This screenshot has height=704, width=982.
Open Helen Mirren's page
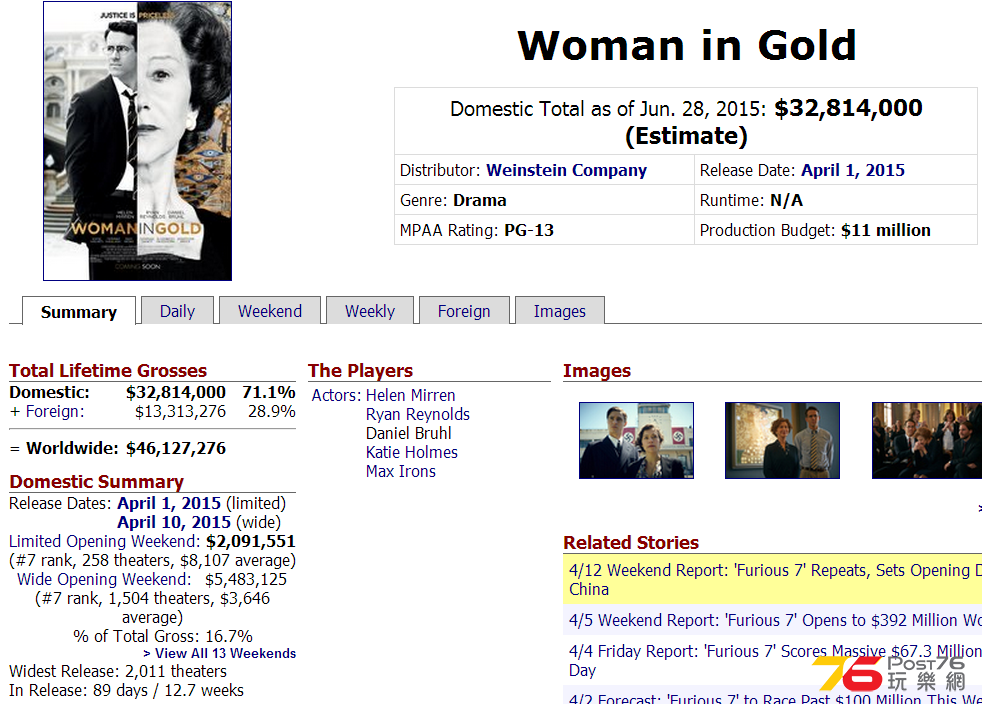coord(410,395)
